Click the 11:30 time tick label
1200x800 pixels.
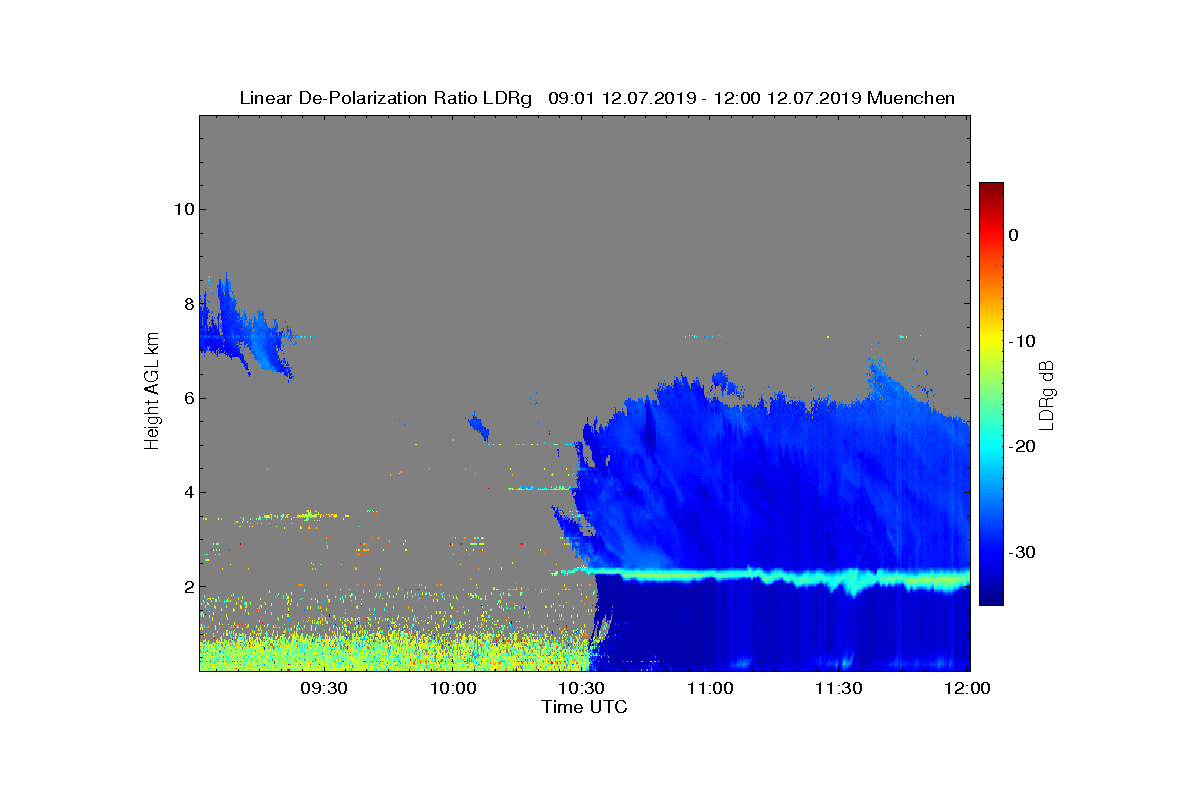839,689
